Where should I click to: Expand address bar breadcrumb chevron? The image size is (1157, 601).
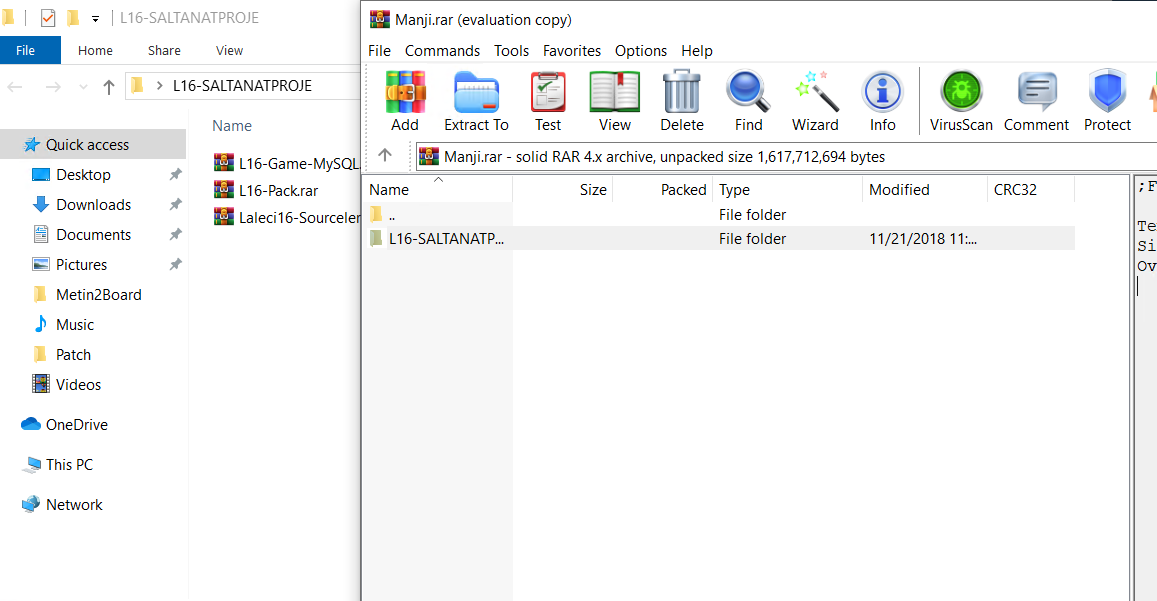(159, 86)
